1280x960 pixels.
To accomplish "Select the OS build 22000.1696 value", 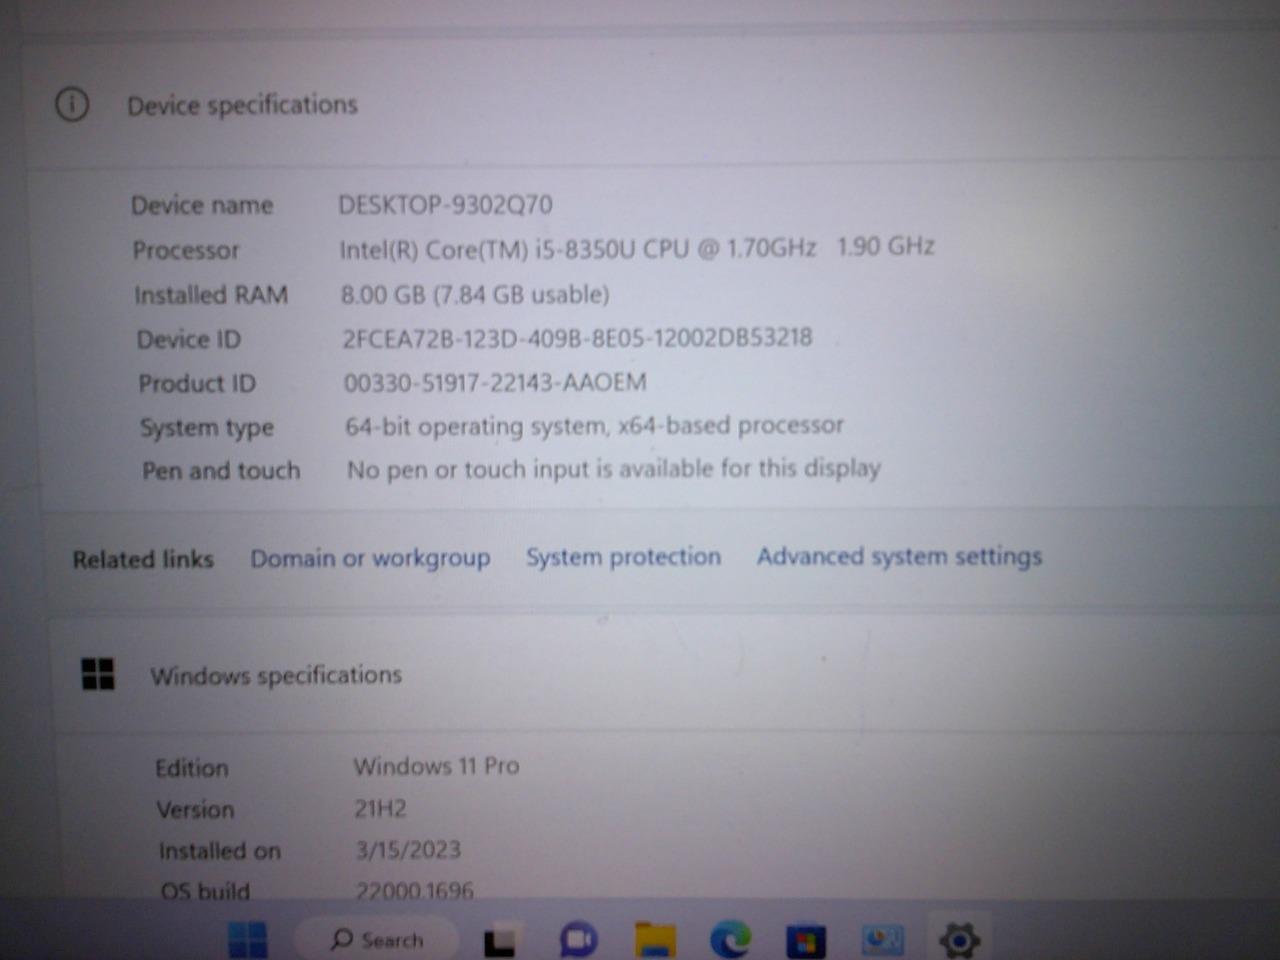I will click(415, 890).
